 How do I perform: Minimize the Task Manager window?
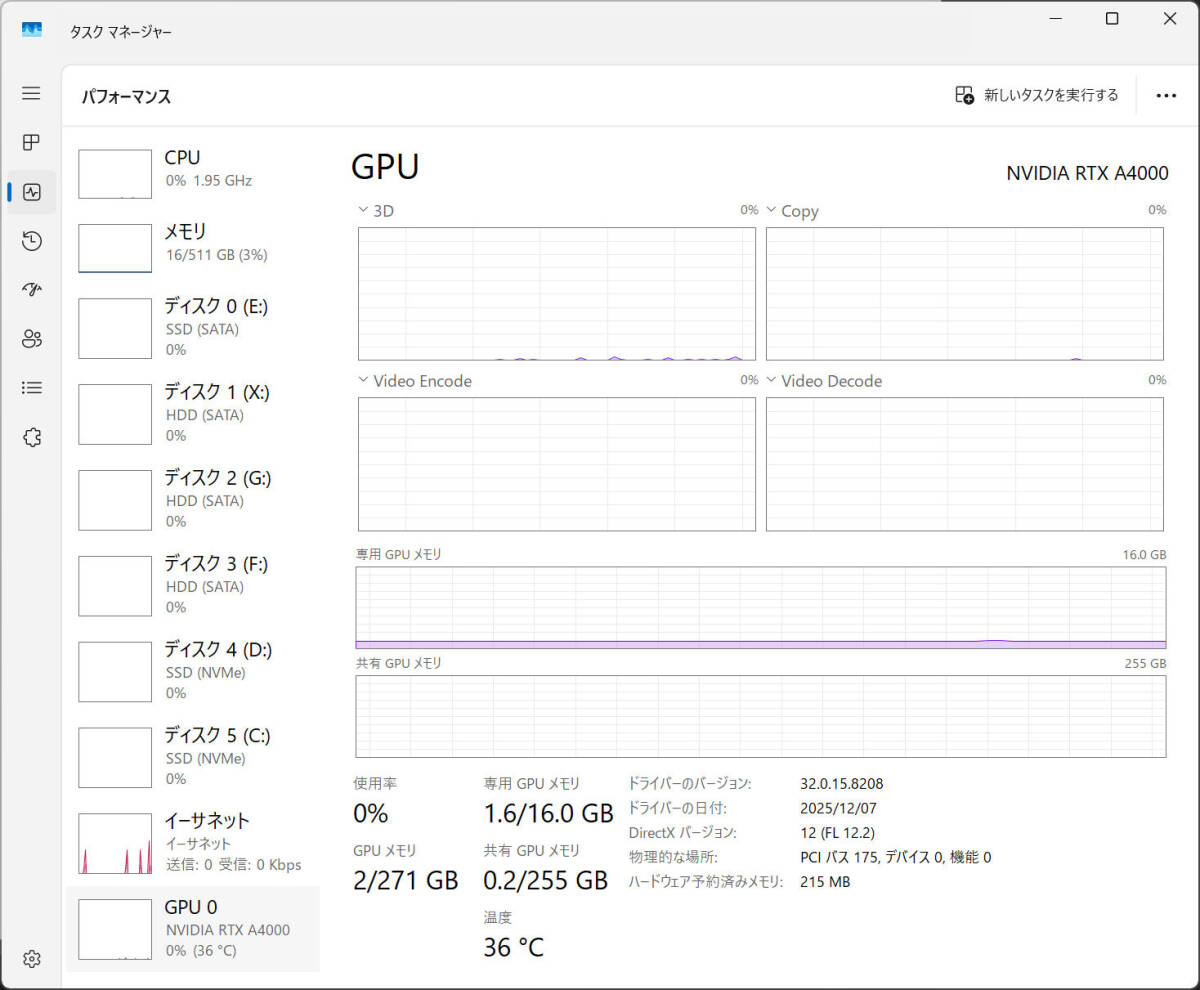[x=1055, y=19]
